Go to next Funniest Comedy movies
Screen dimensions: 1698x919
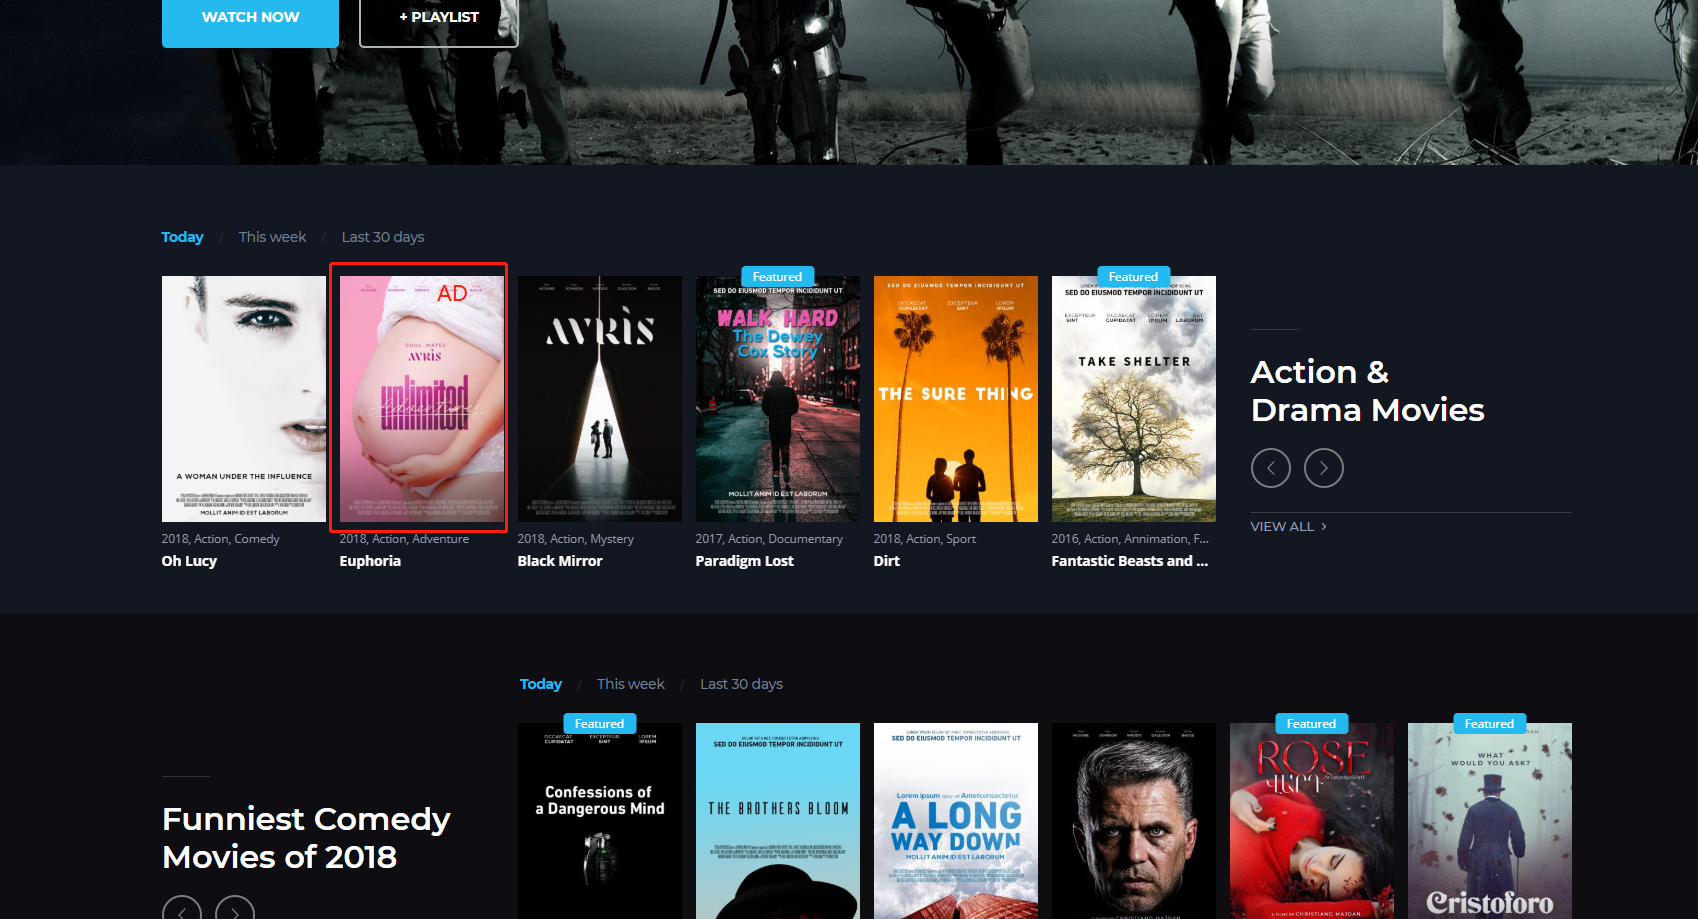235,908
